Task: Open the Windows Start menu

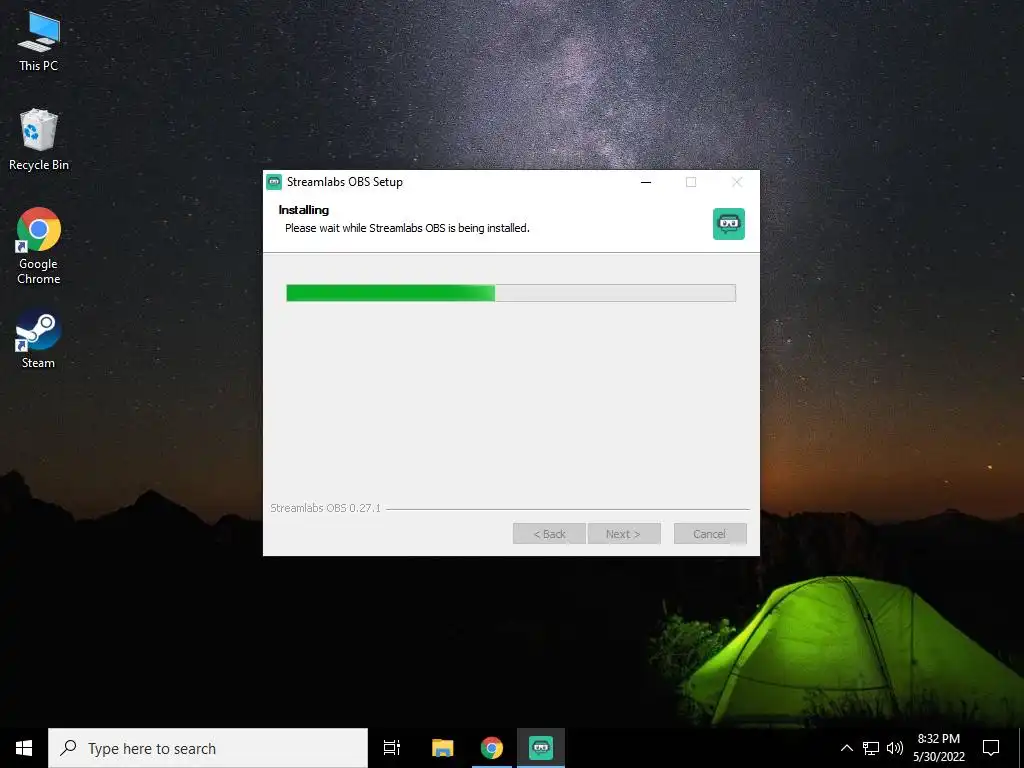Action: tap(24, 748)
